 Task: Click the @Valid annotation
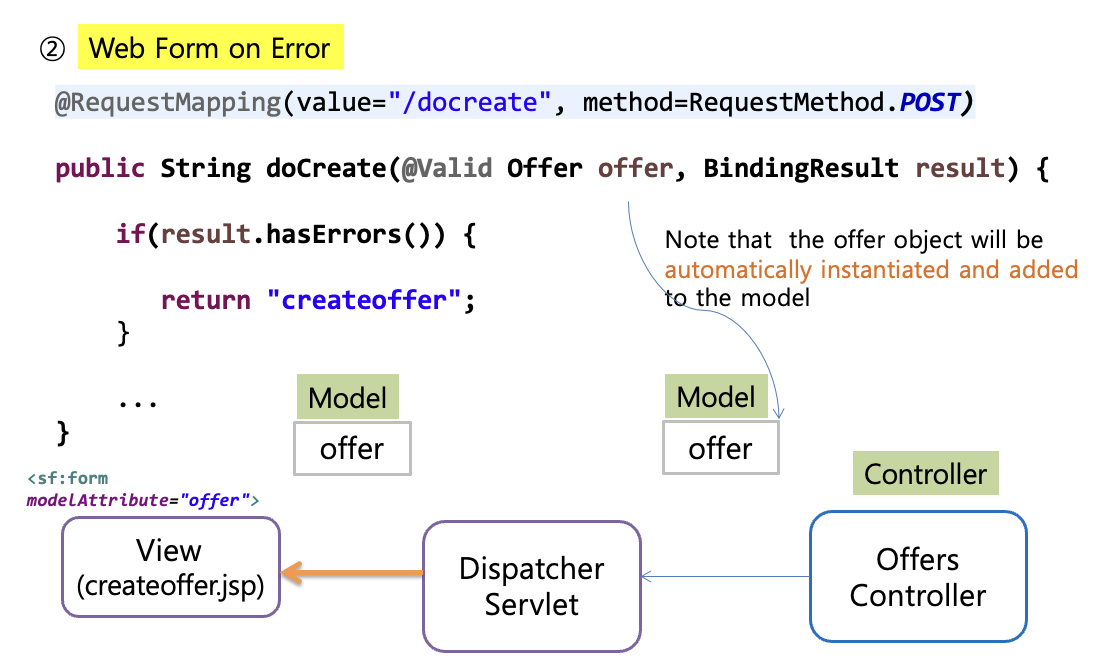[447, 168]
